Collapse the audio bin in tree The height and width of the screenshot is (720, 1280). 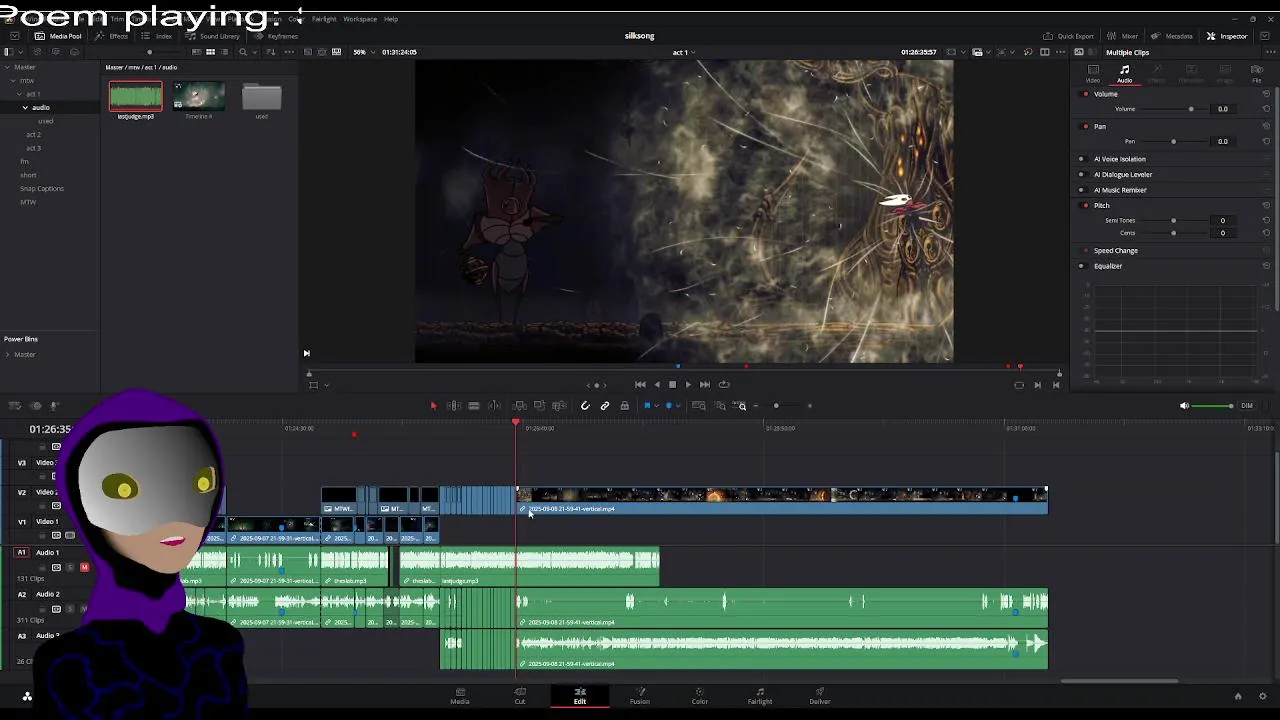tap(25, 107)
